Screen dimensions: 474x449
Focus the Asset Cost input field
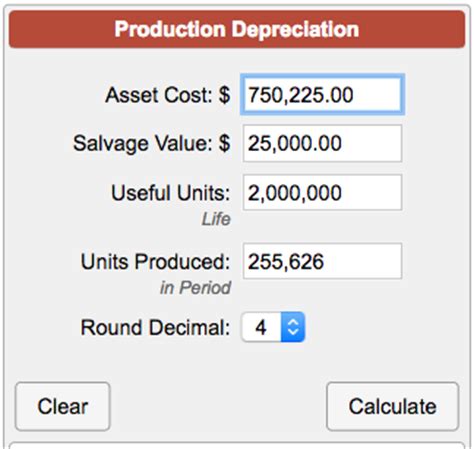click(x=322, y=95)
